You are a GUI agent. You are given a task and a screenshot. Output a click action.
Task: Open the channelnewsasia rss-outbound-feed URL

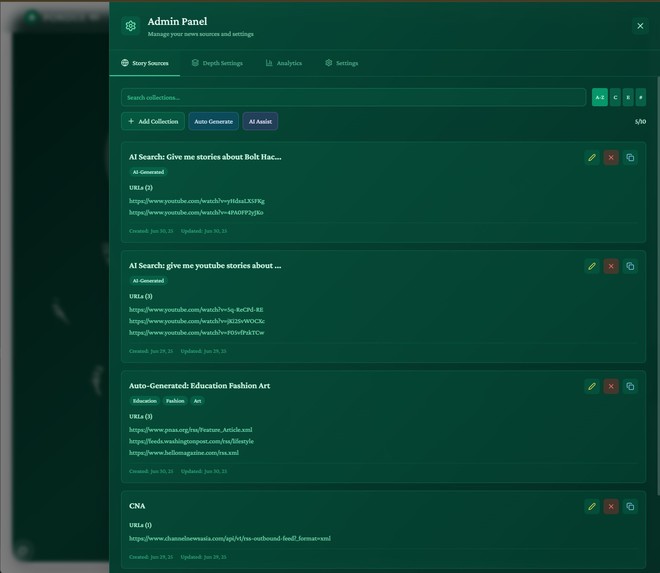point(230,538)
